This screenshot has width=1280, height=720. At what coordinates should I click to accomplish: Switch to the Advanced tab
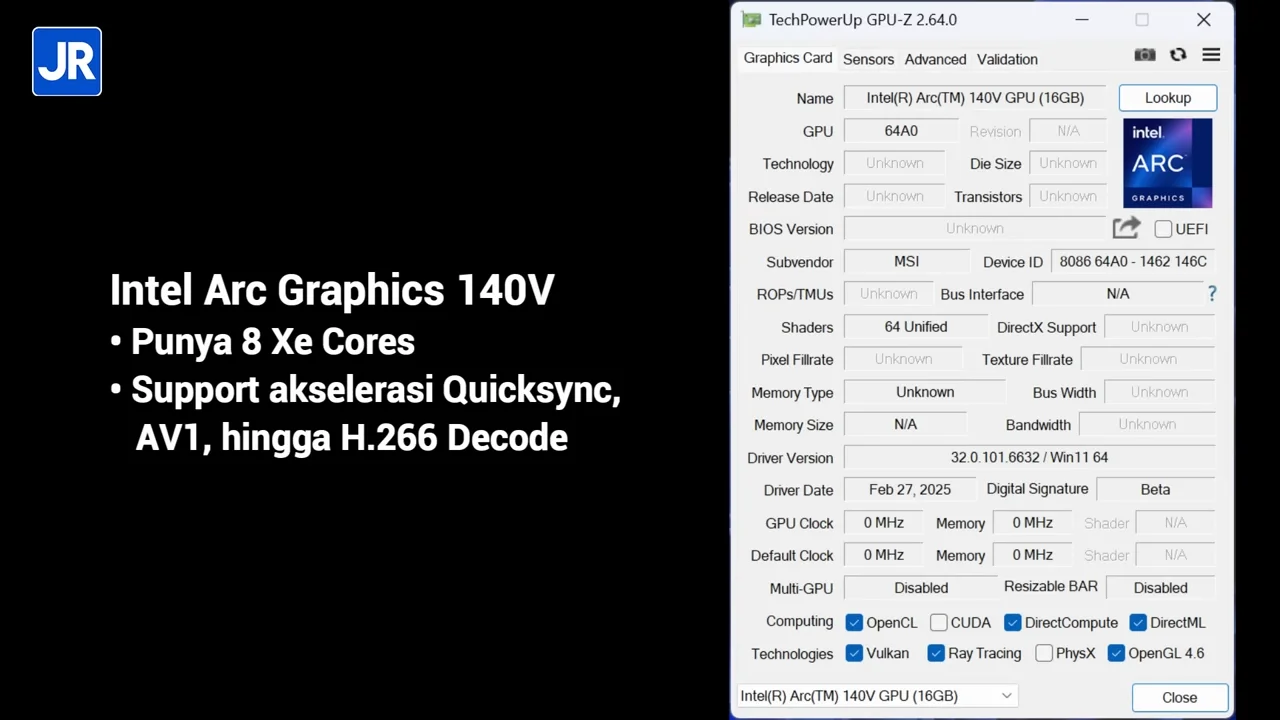tap(935, 59)
